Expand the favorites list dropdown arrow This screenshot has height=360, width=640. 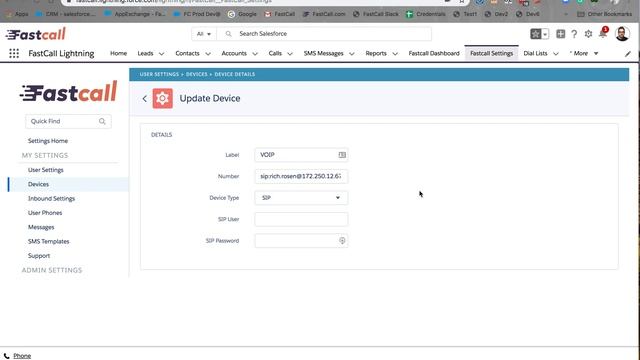pyautogui.click(x=545, y=34)
